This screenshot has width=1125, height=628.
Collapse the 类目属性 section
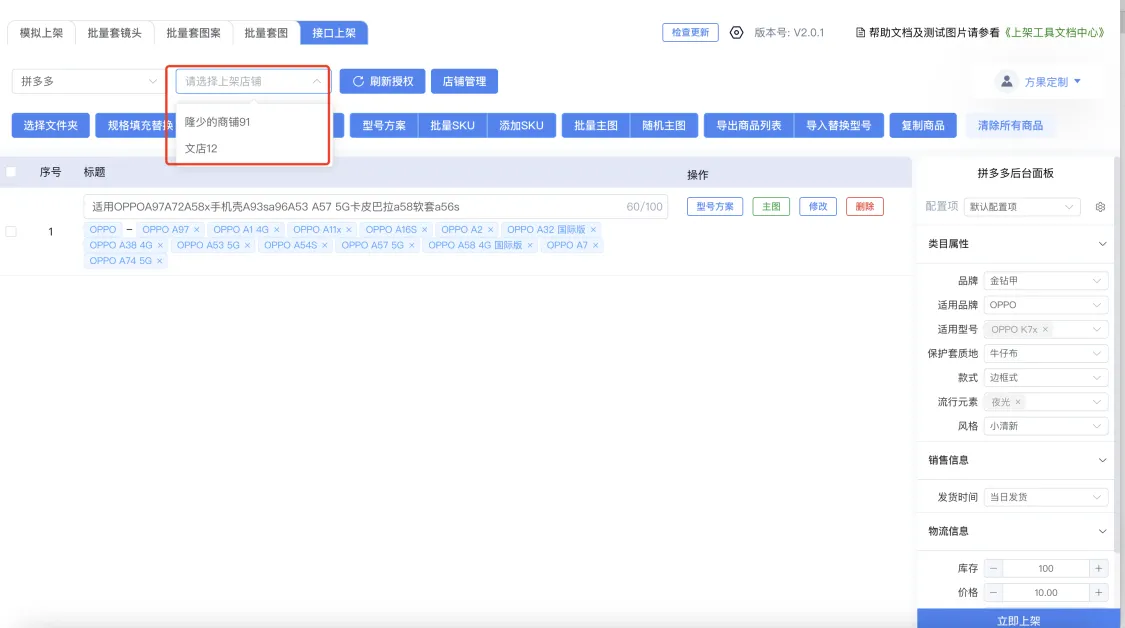tap(1102, 244)
